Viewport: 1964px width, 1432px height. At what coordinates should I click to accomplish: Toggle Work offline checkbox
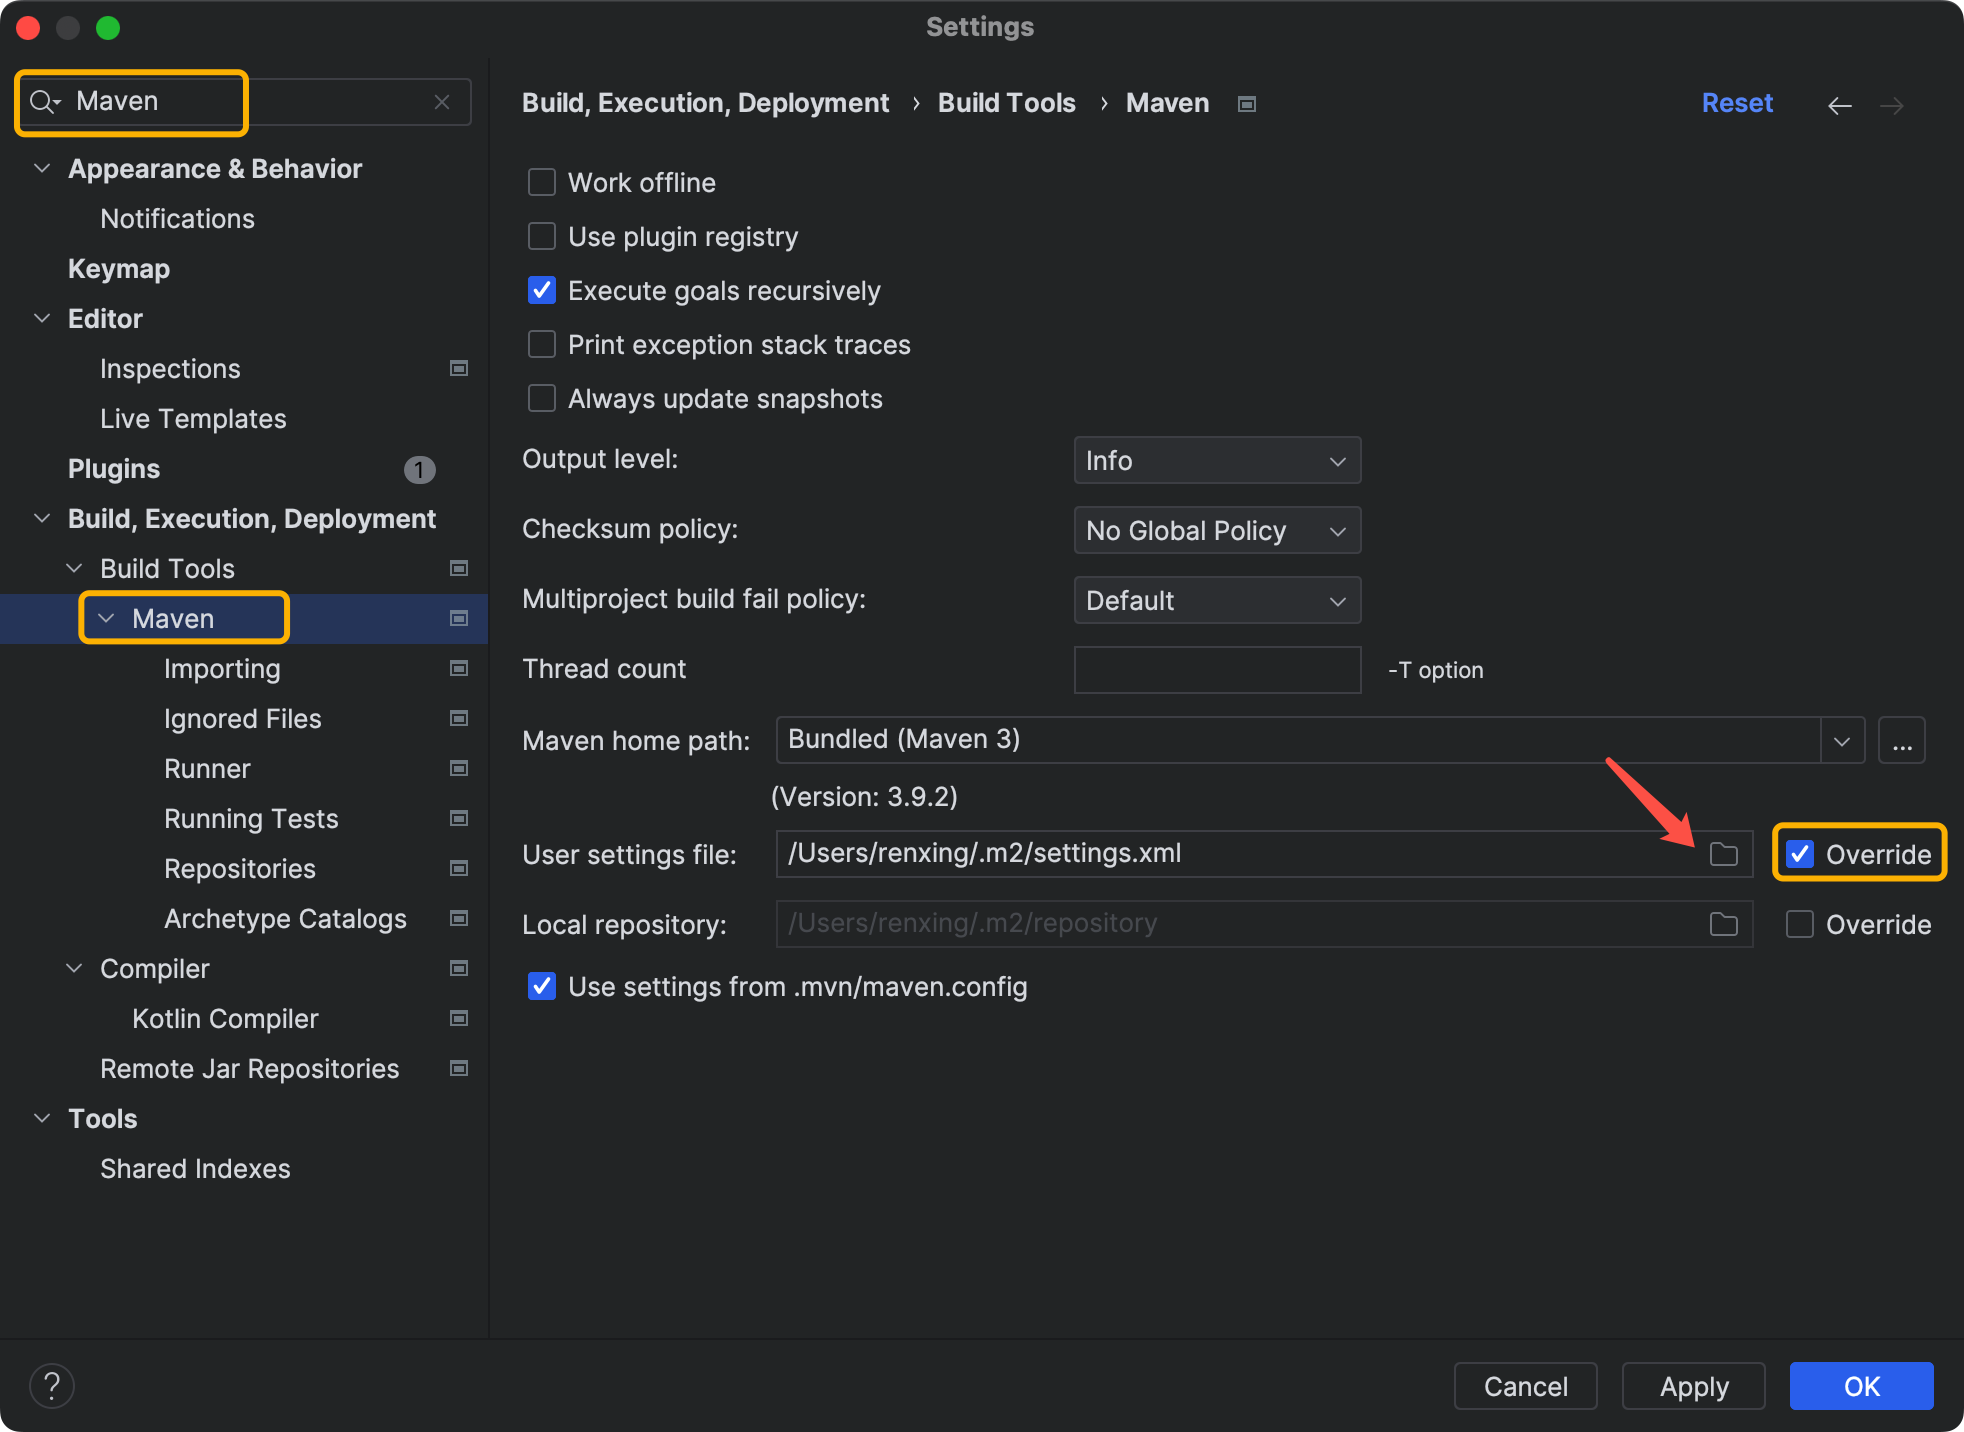tap(542, 182)
